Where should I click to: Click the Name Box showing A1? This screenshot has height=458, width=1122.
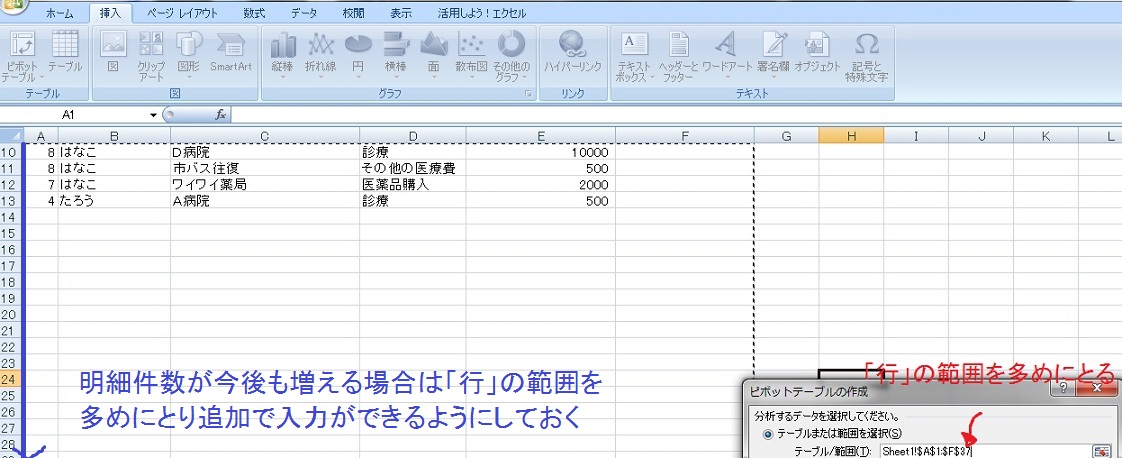pyautogui.click(x=68, y=114)
